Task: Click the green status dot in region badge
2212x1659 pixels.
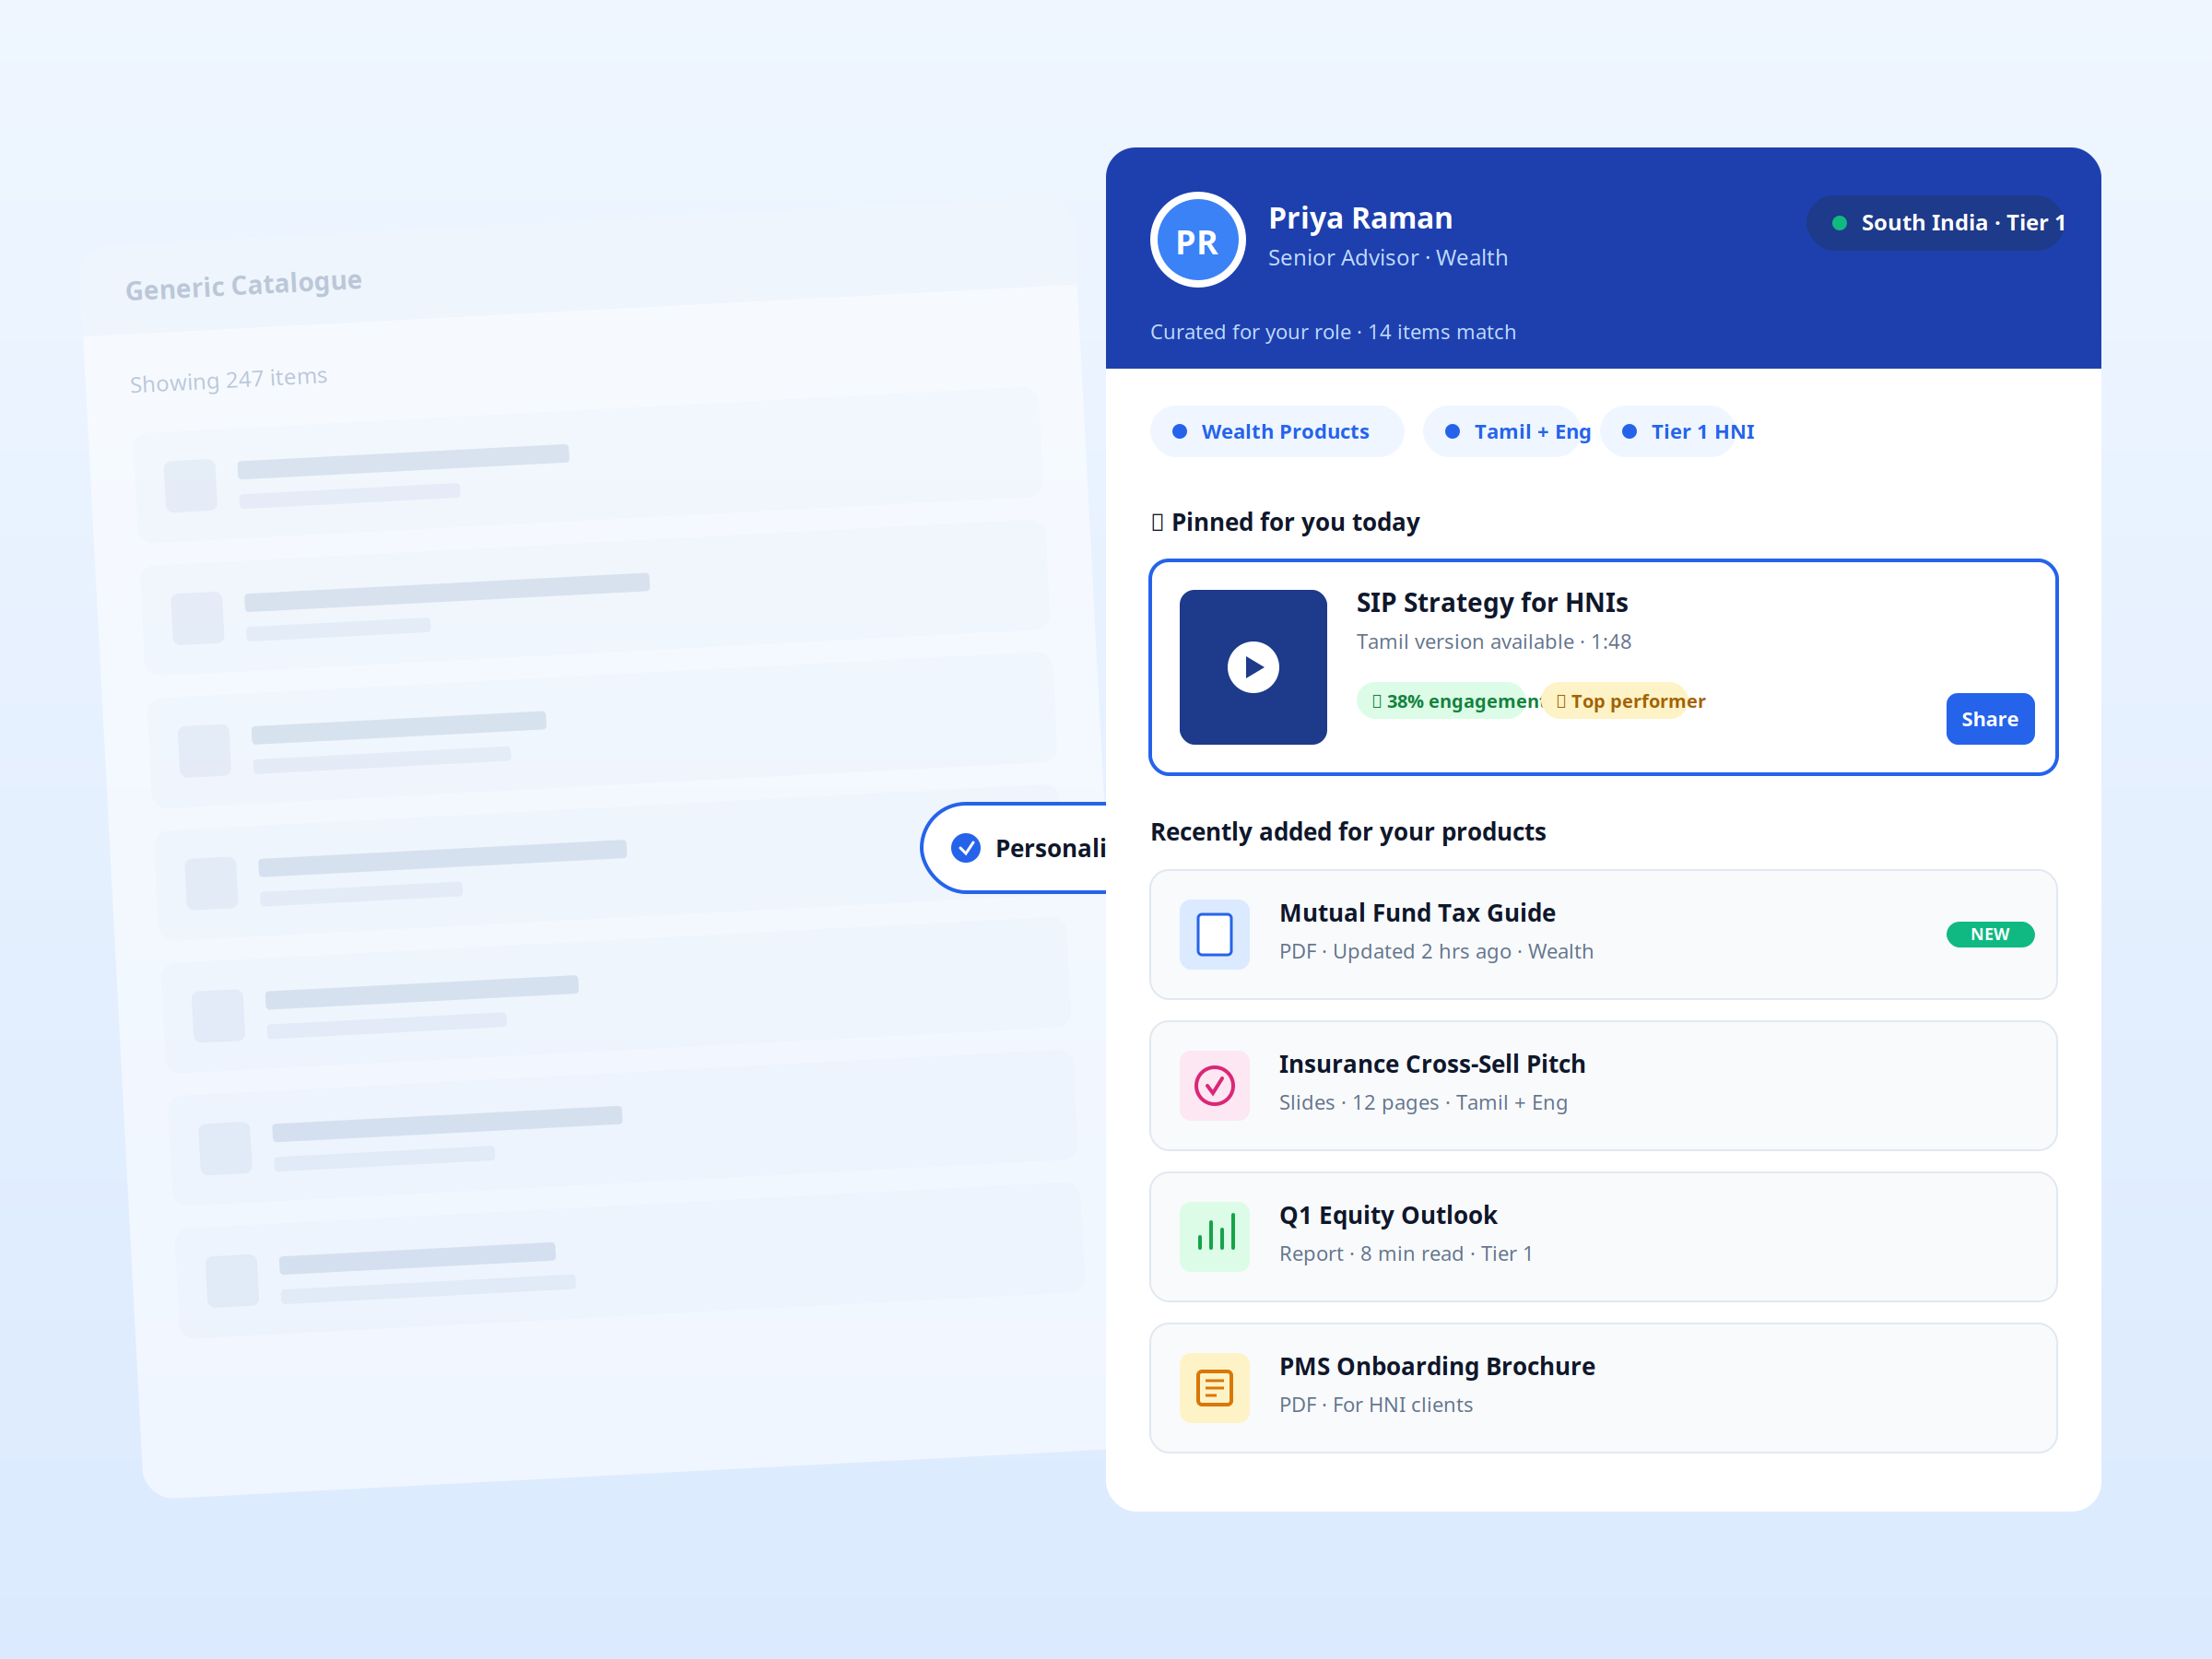Action: [1839, 223]
